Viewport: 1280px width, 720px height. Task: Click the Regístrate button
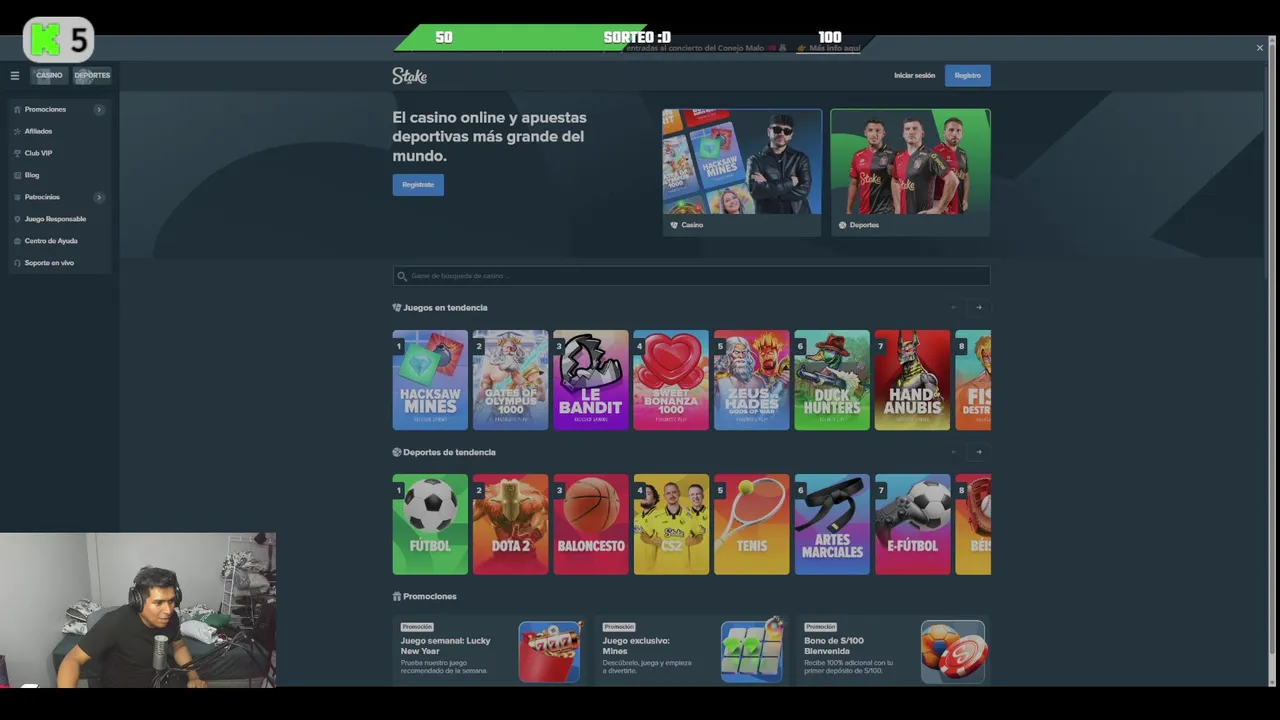point(418,184)
